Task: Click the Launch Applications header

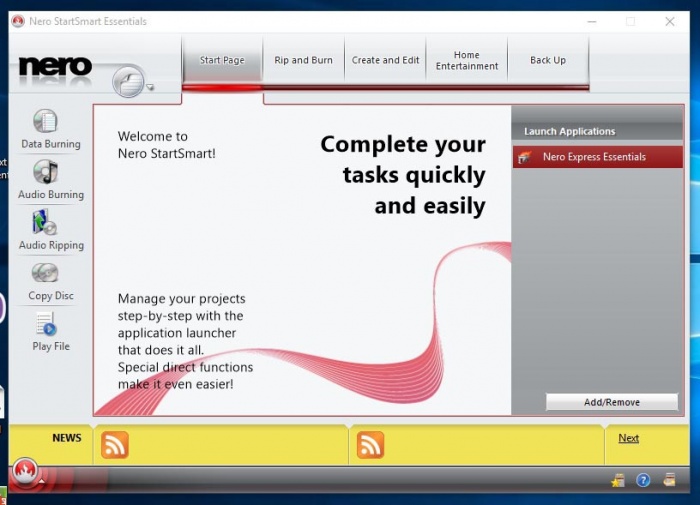Action: [x=570, y=131]
